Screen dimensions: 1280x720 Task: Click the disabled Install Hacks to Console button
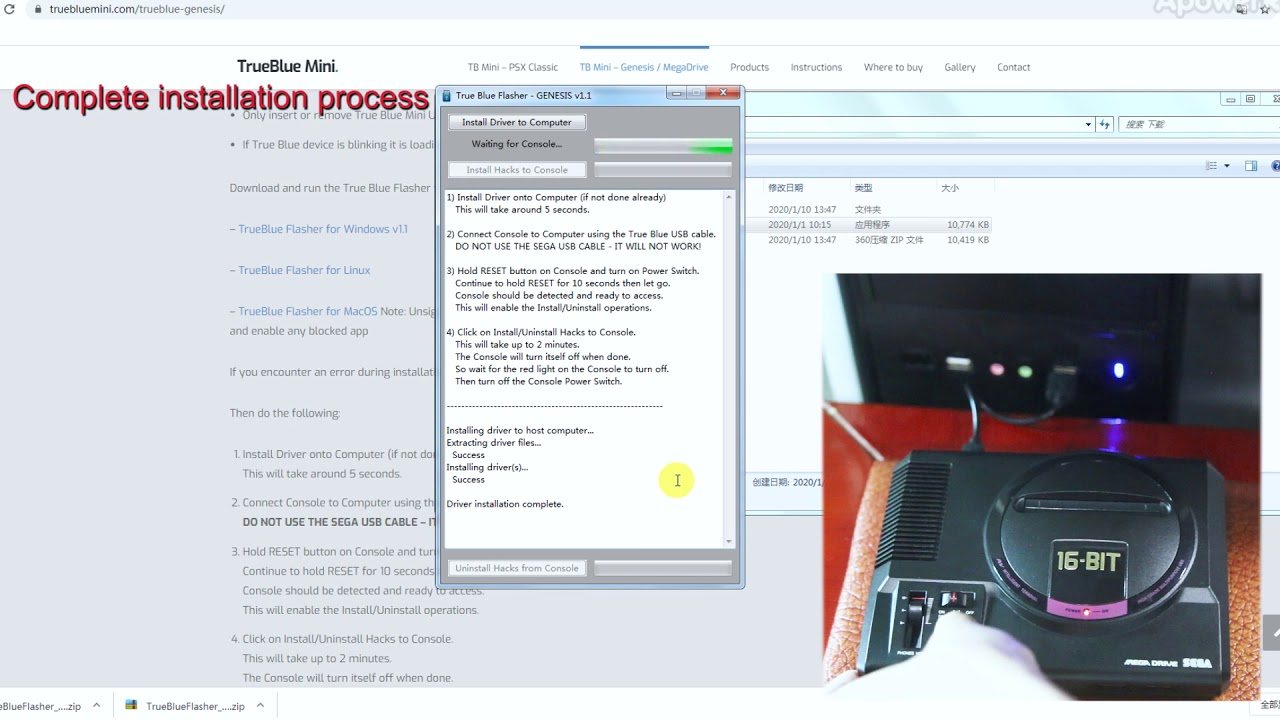pos(517,170)
